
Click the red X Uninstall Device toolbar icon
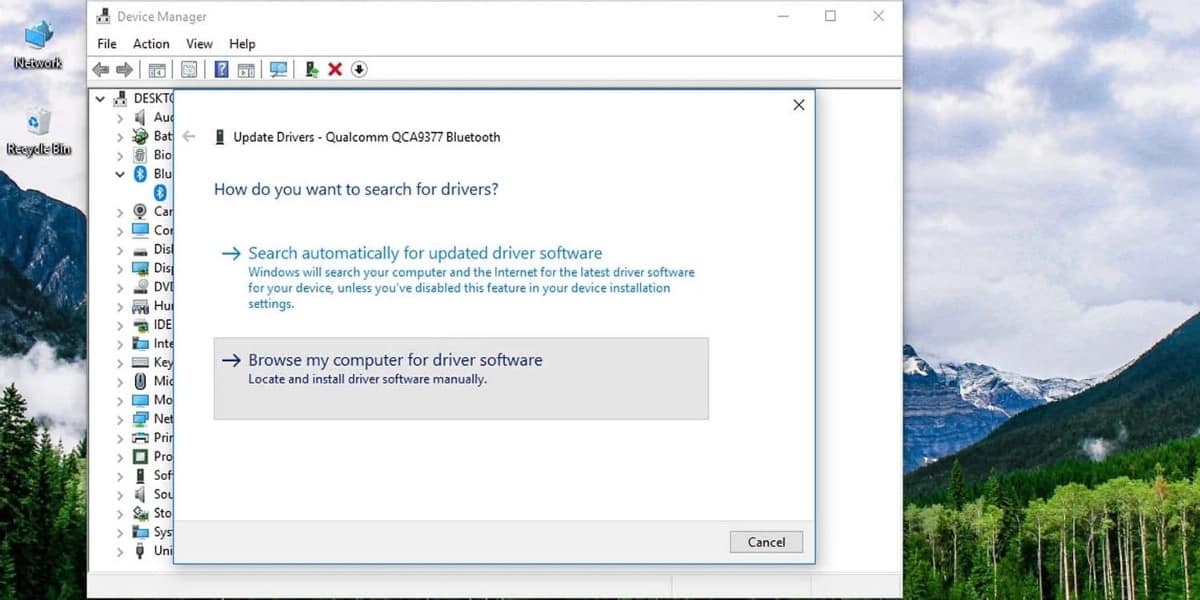333,69
